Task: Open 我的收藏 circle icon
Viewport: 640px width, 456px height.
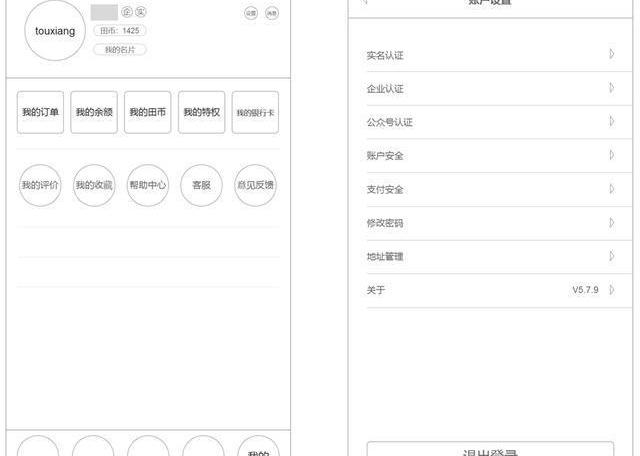Action: [94, 186]
